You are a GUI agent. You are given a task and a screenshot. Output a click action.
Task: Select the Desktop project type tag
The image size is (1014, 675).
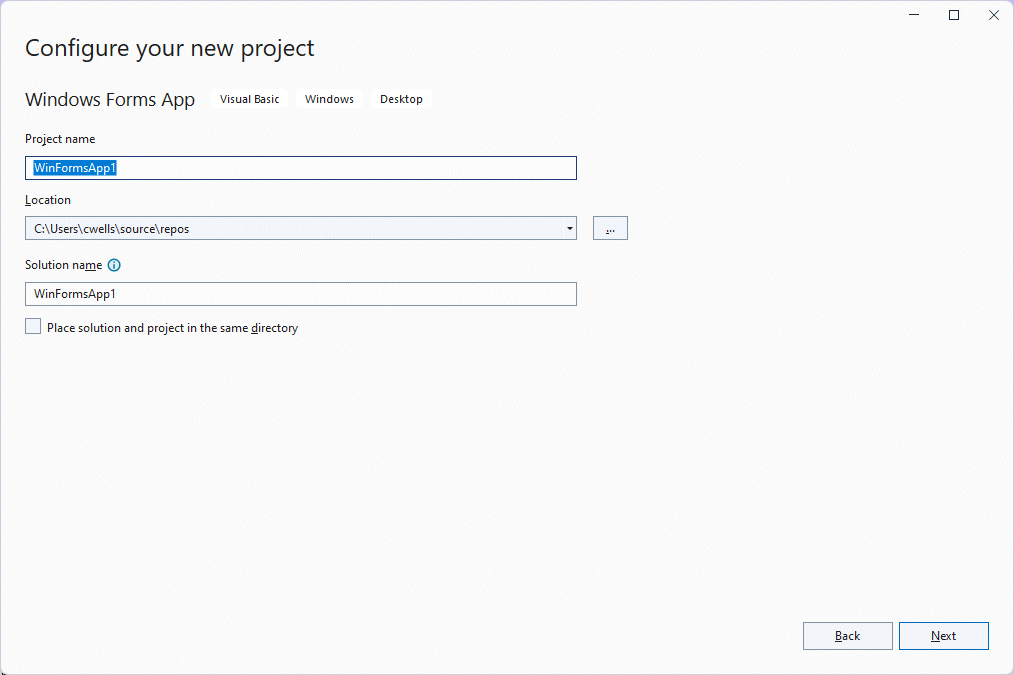point(401,99)
